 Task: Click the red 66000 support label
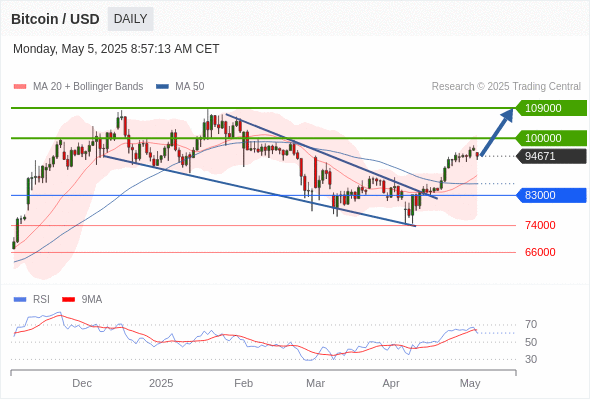click(540, 252)
